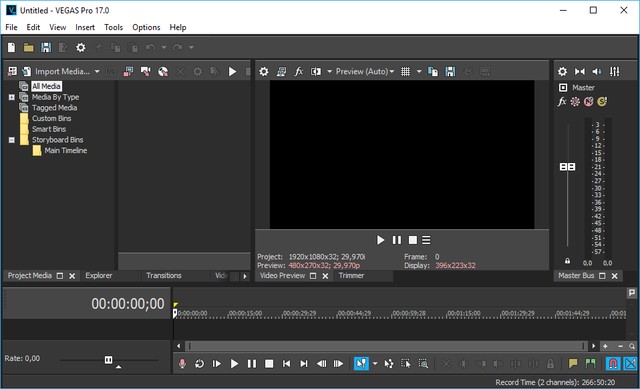This screenshot has width=640, height=389.
Task: Select the Project Media tab
Action: [29, 276]
